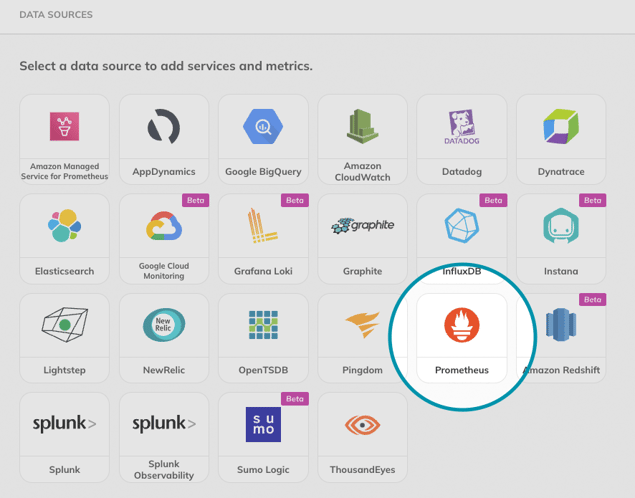This screenshot has height=498, width=635.
Task: Choose the Sumo Logic blue square logo
Action: (x=263, y=424)
